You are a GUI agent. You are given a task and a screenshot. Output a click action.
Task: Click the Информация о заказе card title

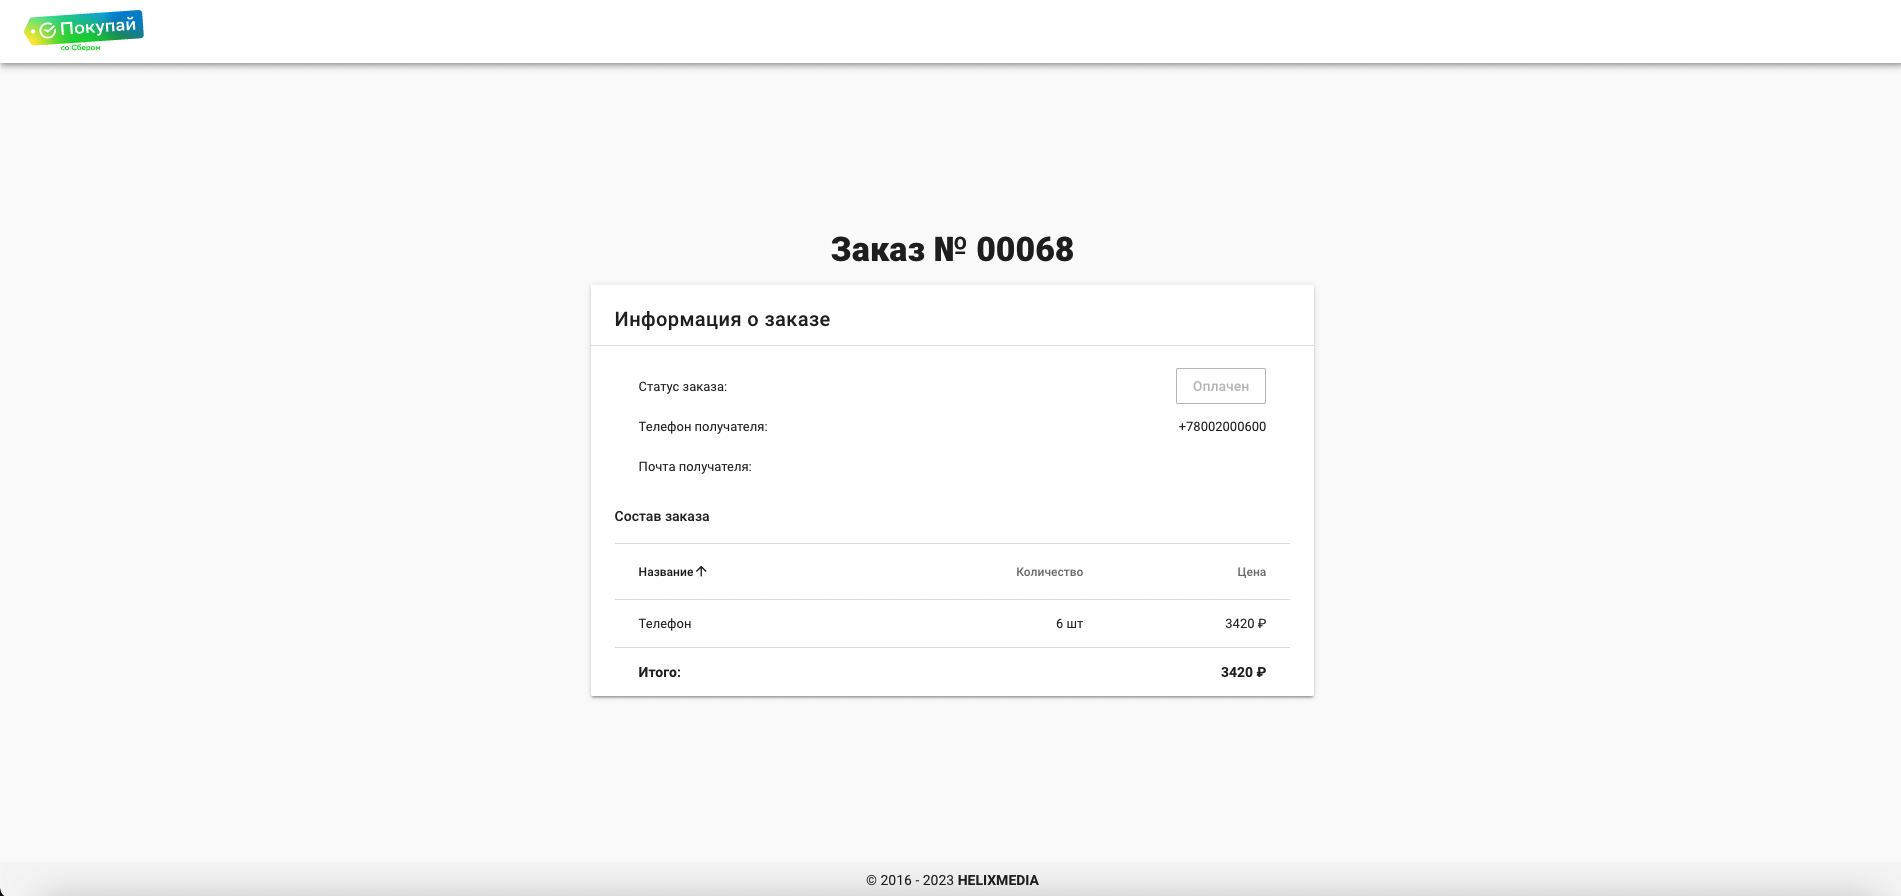point(722,319)
